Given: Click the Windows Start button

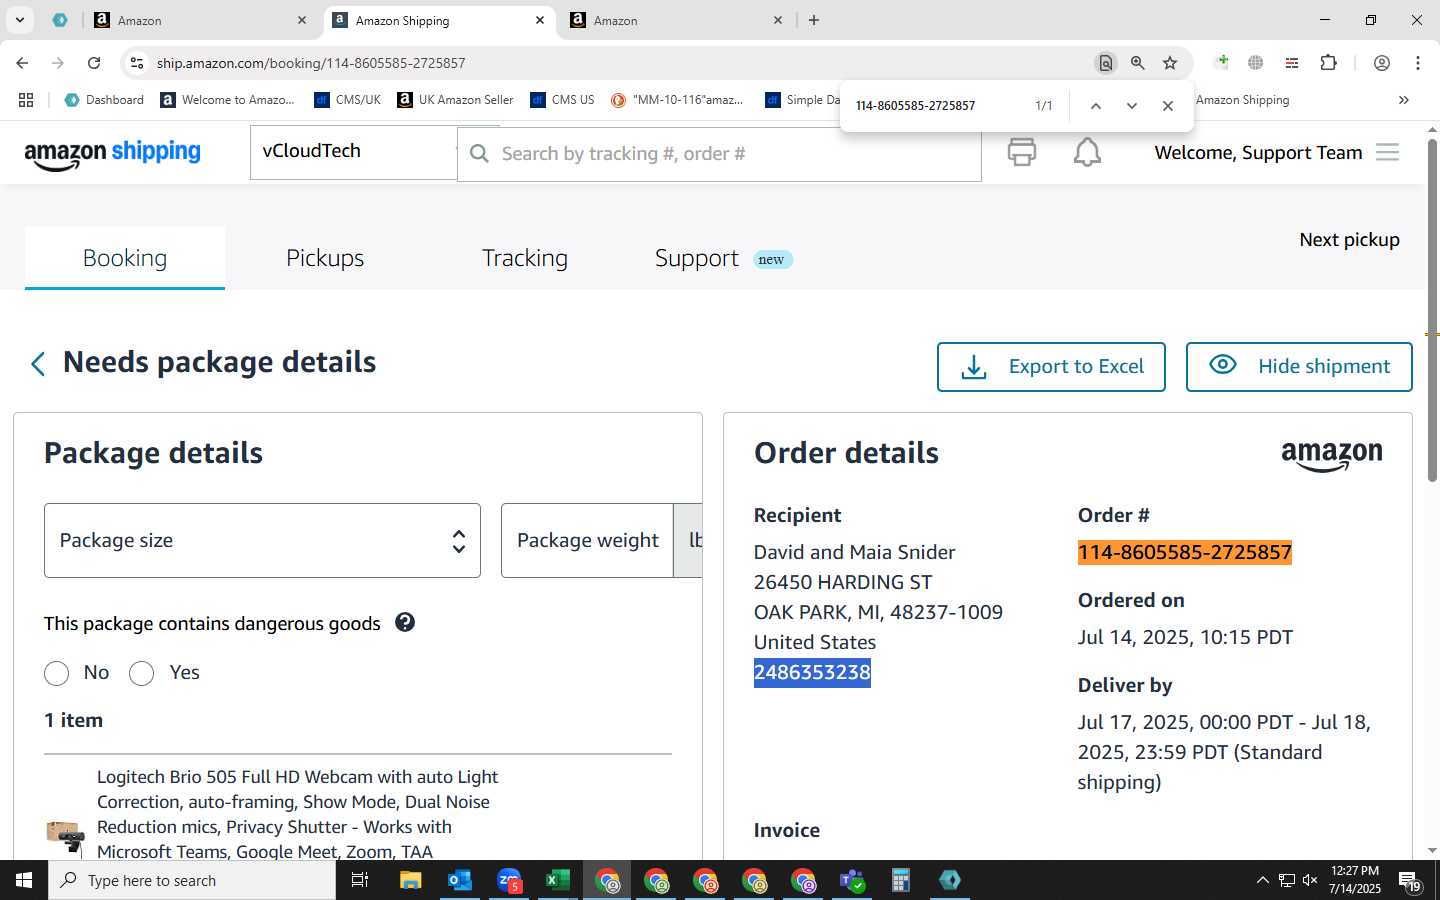Looking at the screenshot, I should (24, 880).
